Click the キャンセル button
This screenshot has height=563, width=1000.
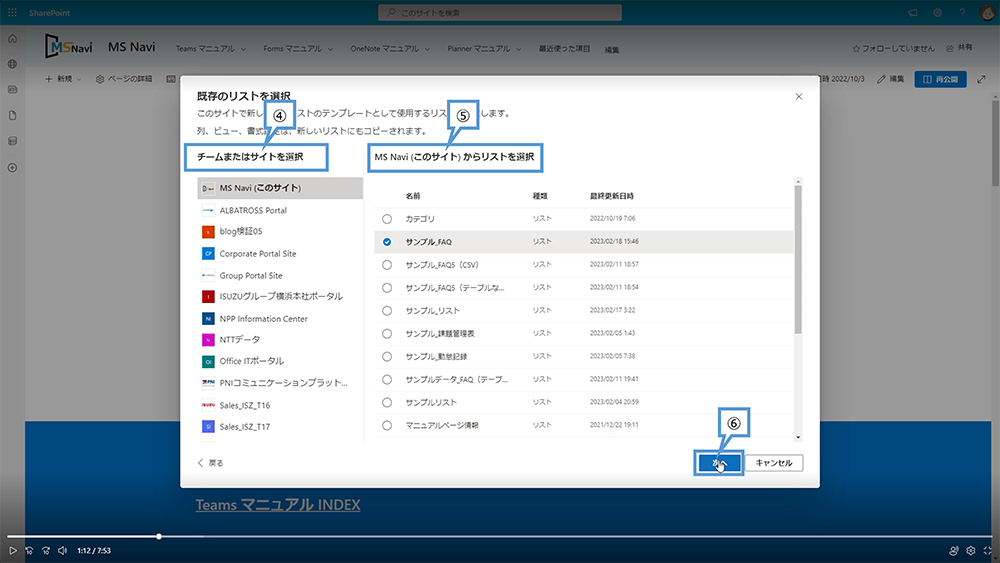pos(774,463)
